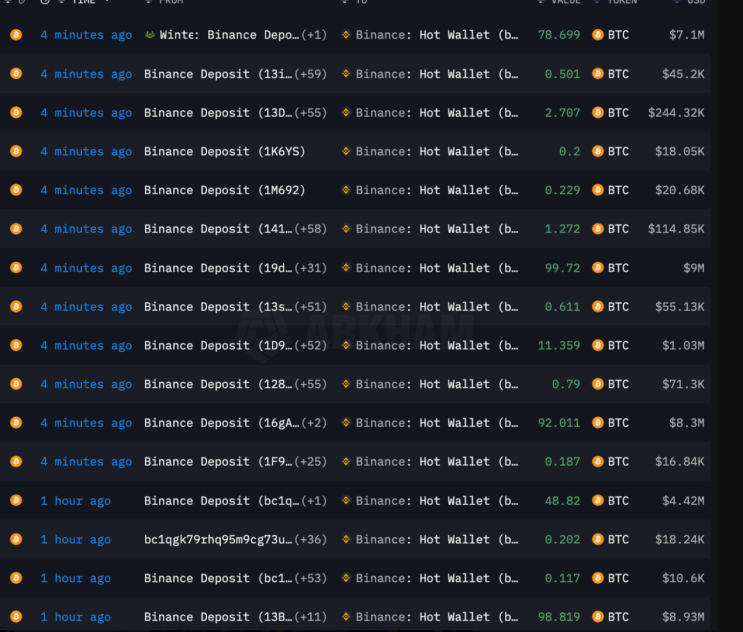Expand the (+2) addresses of Binance Deposit (16gA
Screen dimensions: 743x632
coord(314,423)
